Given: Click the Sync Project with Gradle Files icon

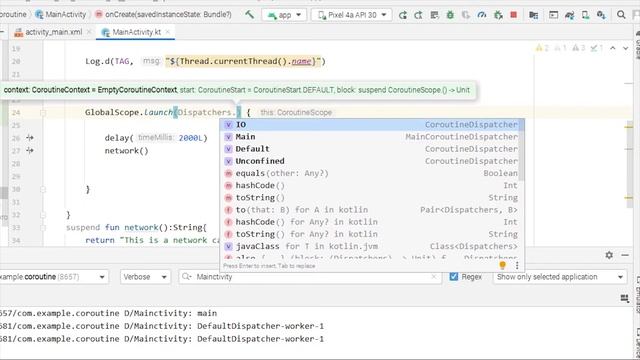Looking at the screenshot, I should pos(569,15).
